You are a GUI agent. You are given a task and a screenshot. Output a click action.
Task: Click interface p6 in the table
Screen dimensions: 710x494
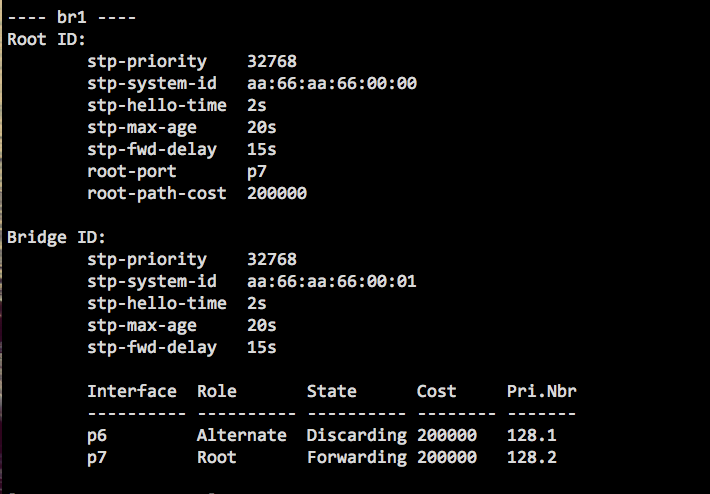97,436
